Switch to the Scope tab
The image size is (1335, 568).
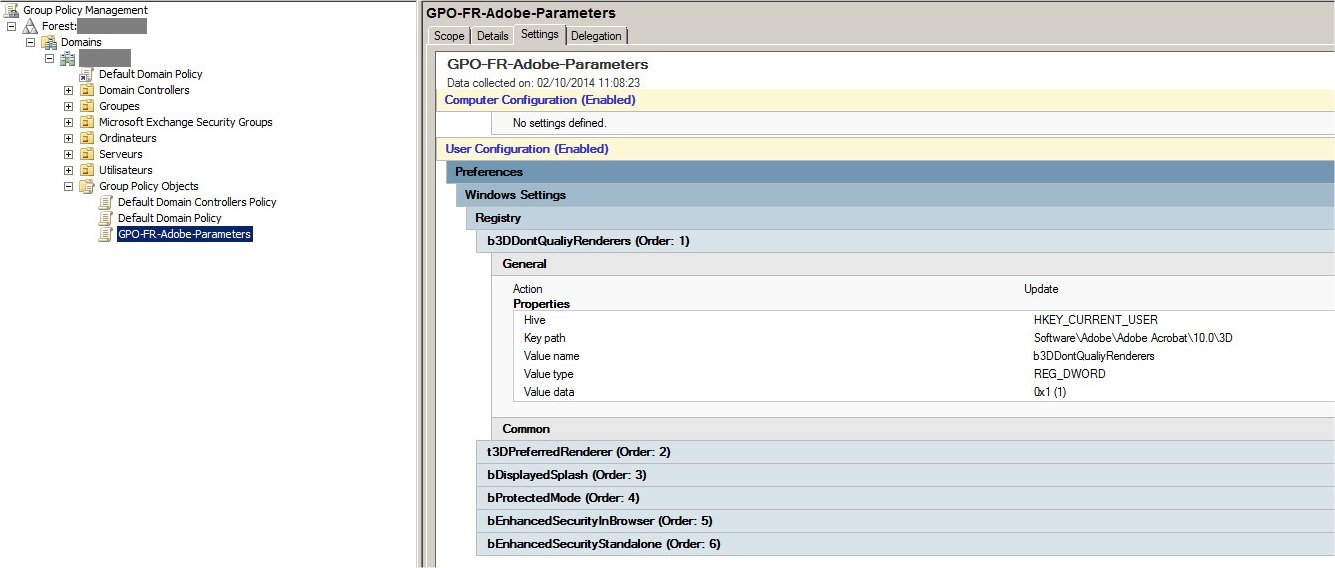click(x=449, y=36)
